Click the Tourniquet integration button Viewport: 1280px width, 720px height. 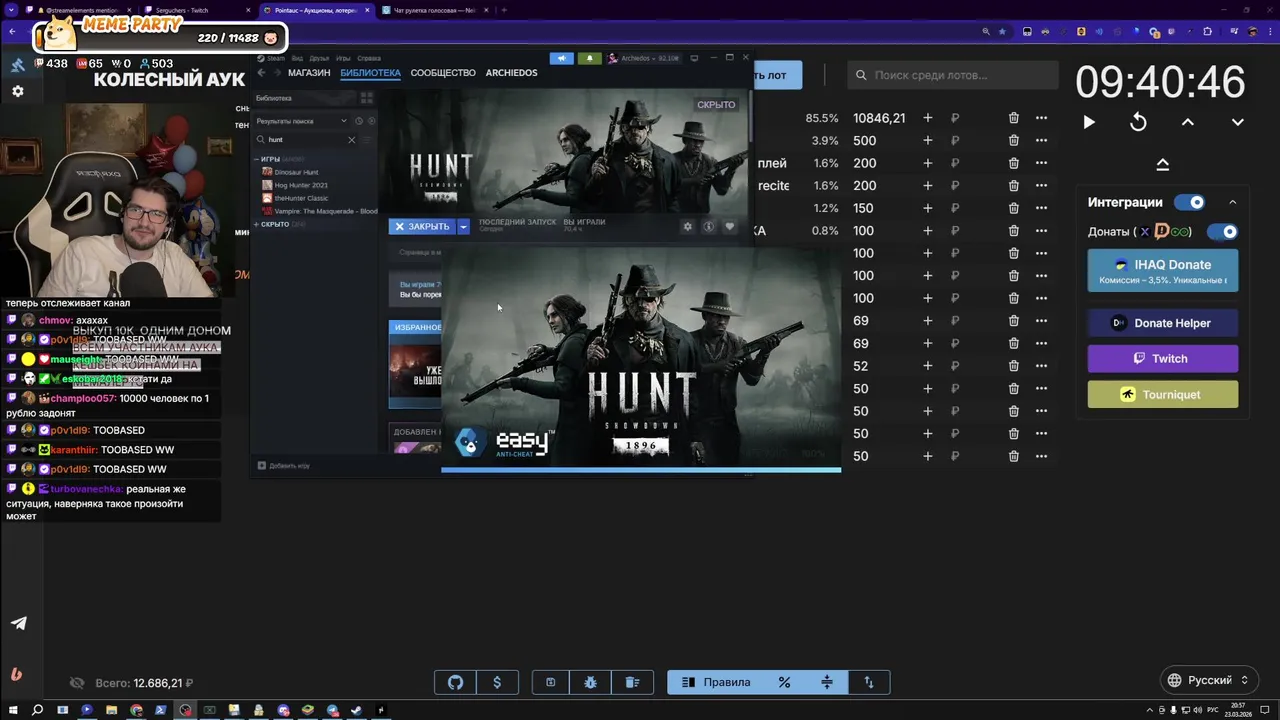pos(1163,394)
